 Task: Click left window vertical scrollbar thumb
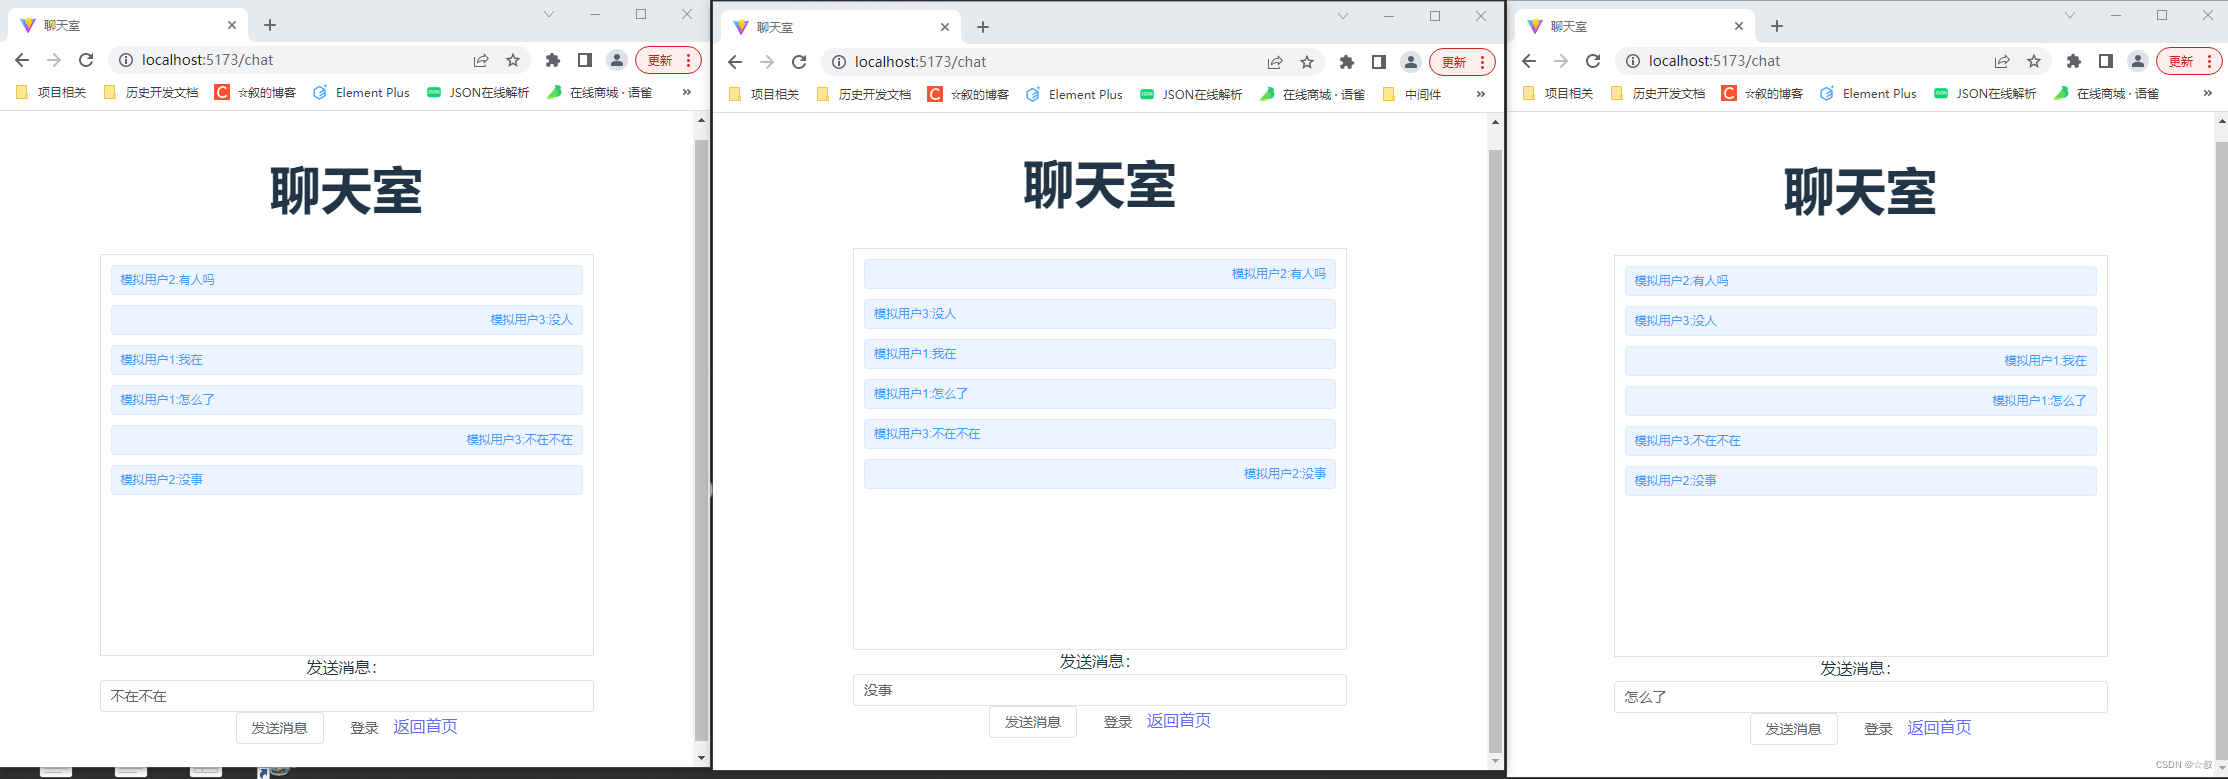[x=701, y=440]
